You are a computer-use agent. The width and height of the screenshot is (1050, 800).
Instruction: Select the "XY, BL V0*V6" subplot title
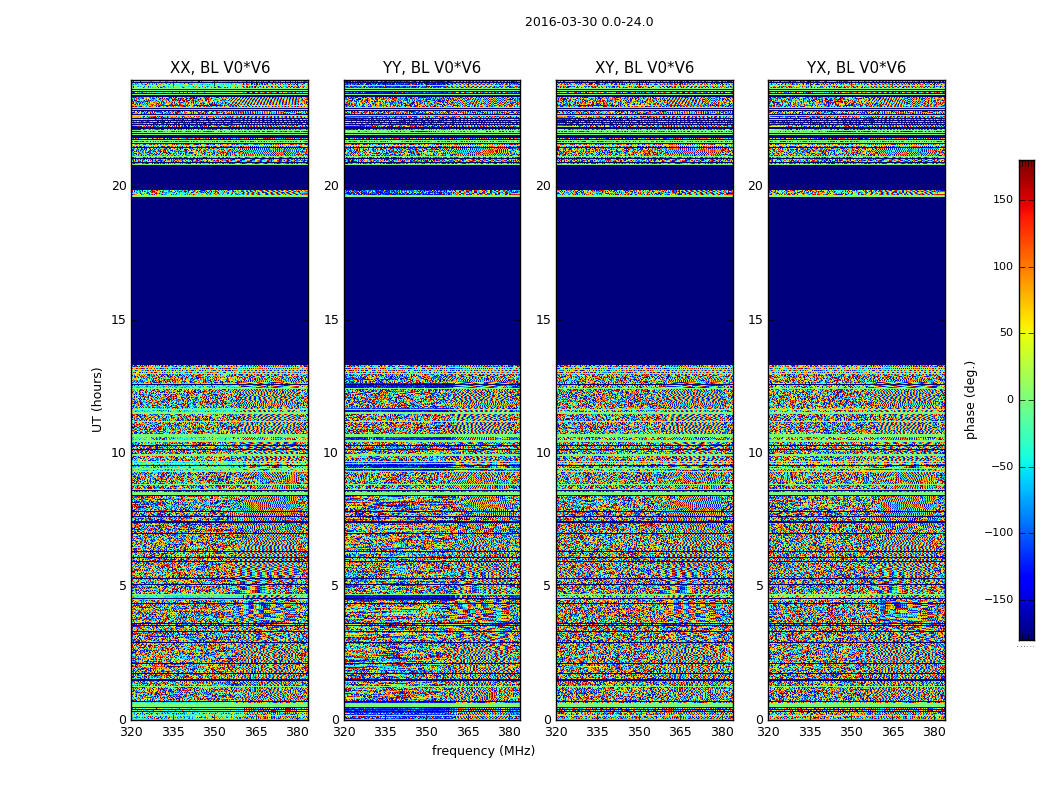644,68
